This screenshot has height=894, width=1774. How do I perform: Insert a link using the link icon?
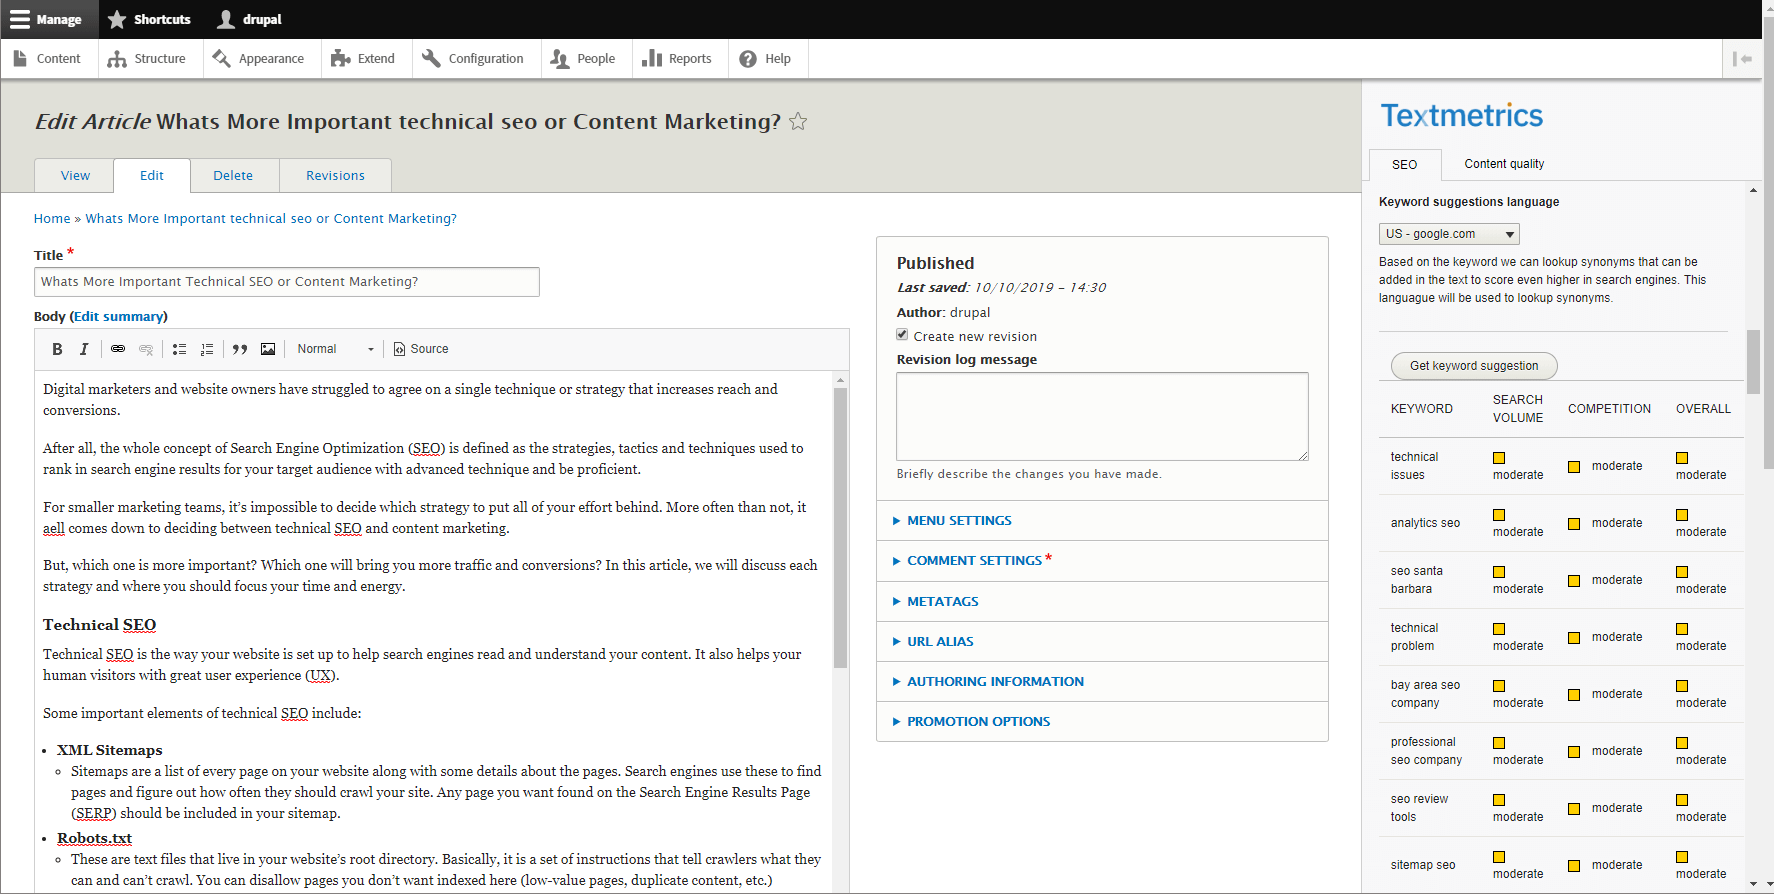click(x=118, y=349)
